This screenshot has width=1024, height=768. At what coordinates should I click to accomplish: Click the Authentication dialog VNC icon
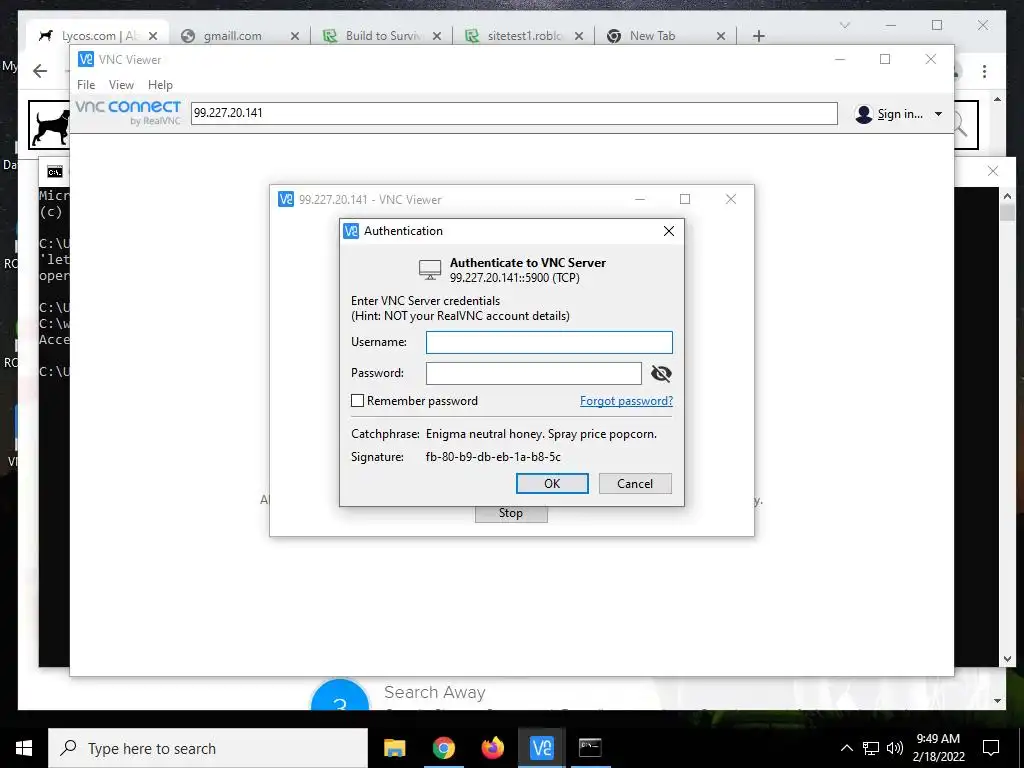pyautogui.click(x=351, y=231)
